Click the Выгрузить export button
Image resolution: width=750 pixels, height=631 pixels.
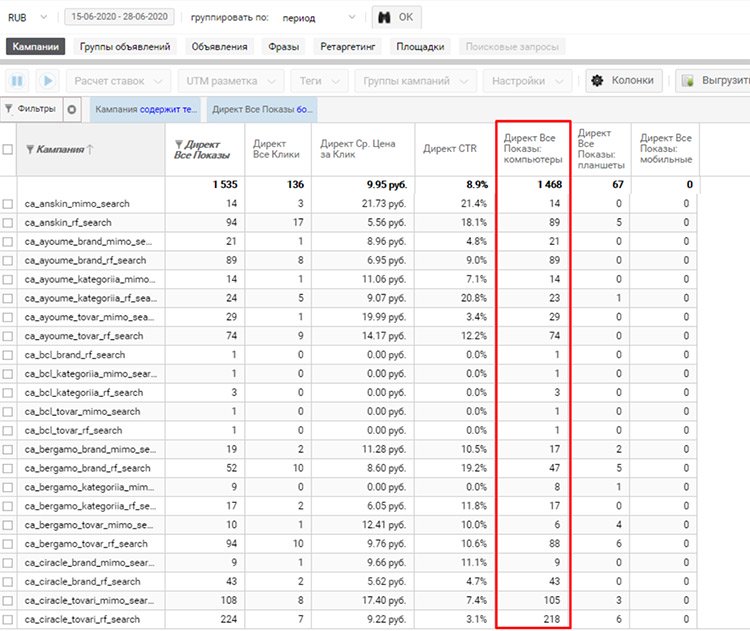coord(714,80)
